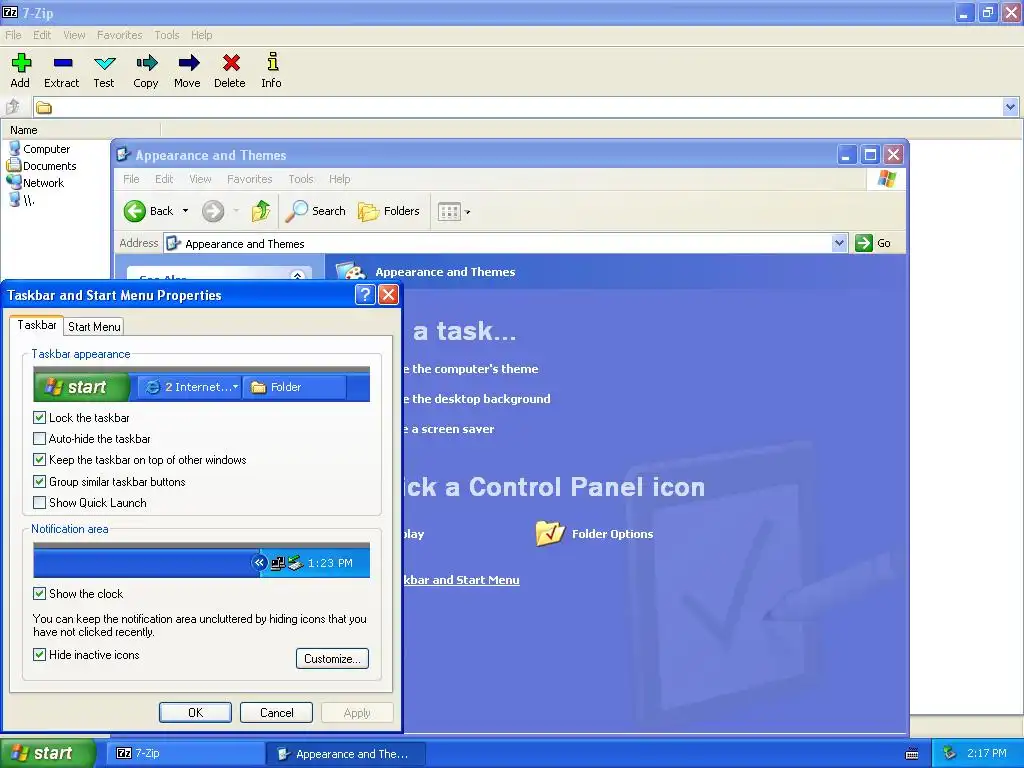Open Tools menu in Appearance and Themes window
This screenshot has width=1024, height=768.
(x=301, y=178)
